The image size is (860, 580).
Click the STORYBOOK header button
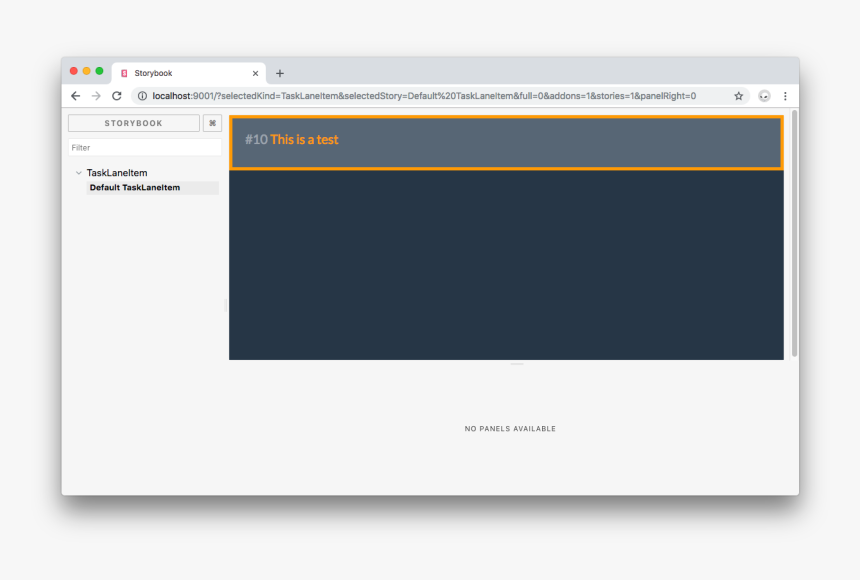tap(133, 123)
